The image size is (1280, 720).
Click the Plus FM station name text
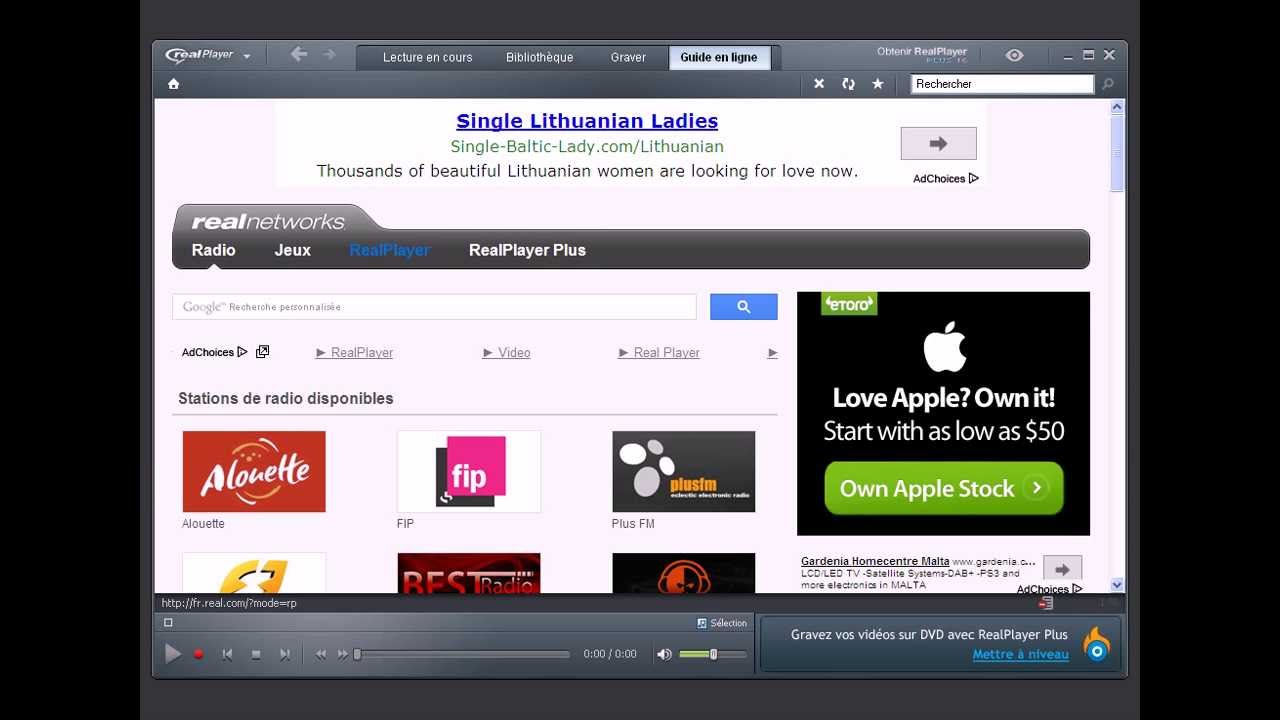click(633, 524)
